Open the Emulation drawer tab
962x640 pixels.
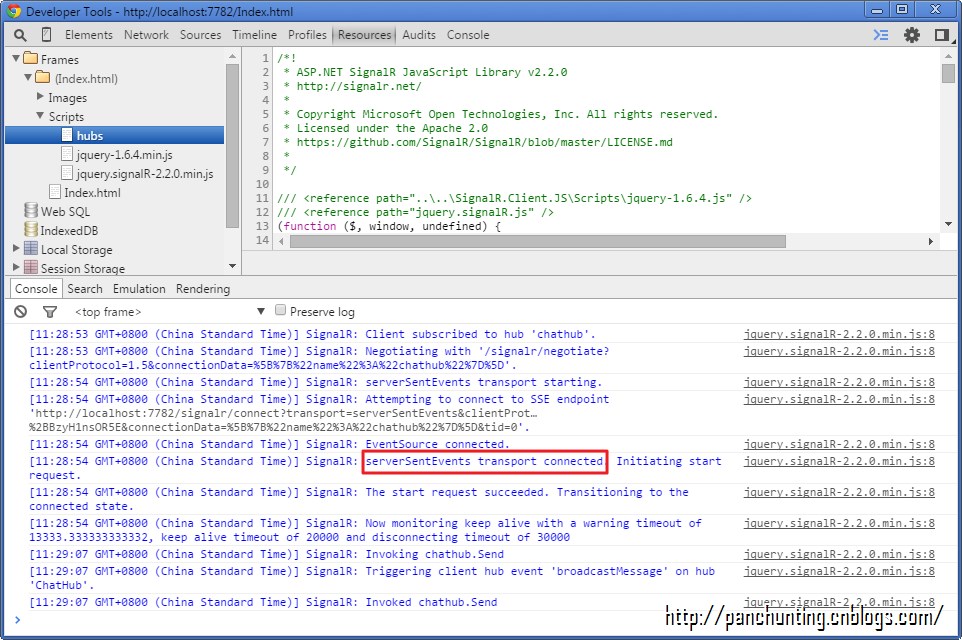pyautogui.click(x=139, y=289)
